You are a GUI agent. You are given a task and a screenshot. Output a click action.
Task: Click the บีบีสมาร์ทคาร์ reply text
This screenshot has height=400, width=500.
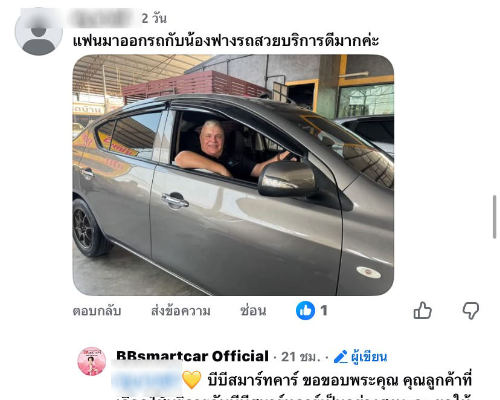point(252,380)
